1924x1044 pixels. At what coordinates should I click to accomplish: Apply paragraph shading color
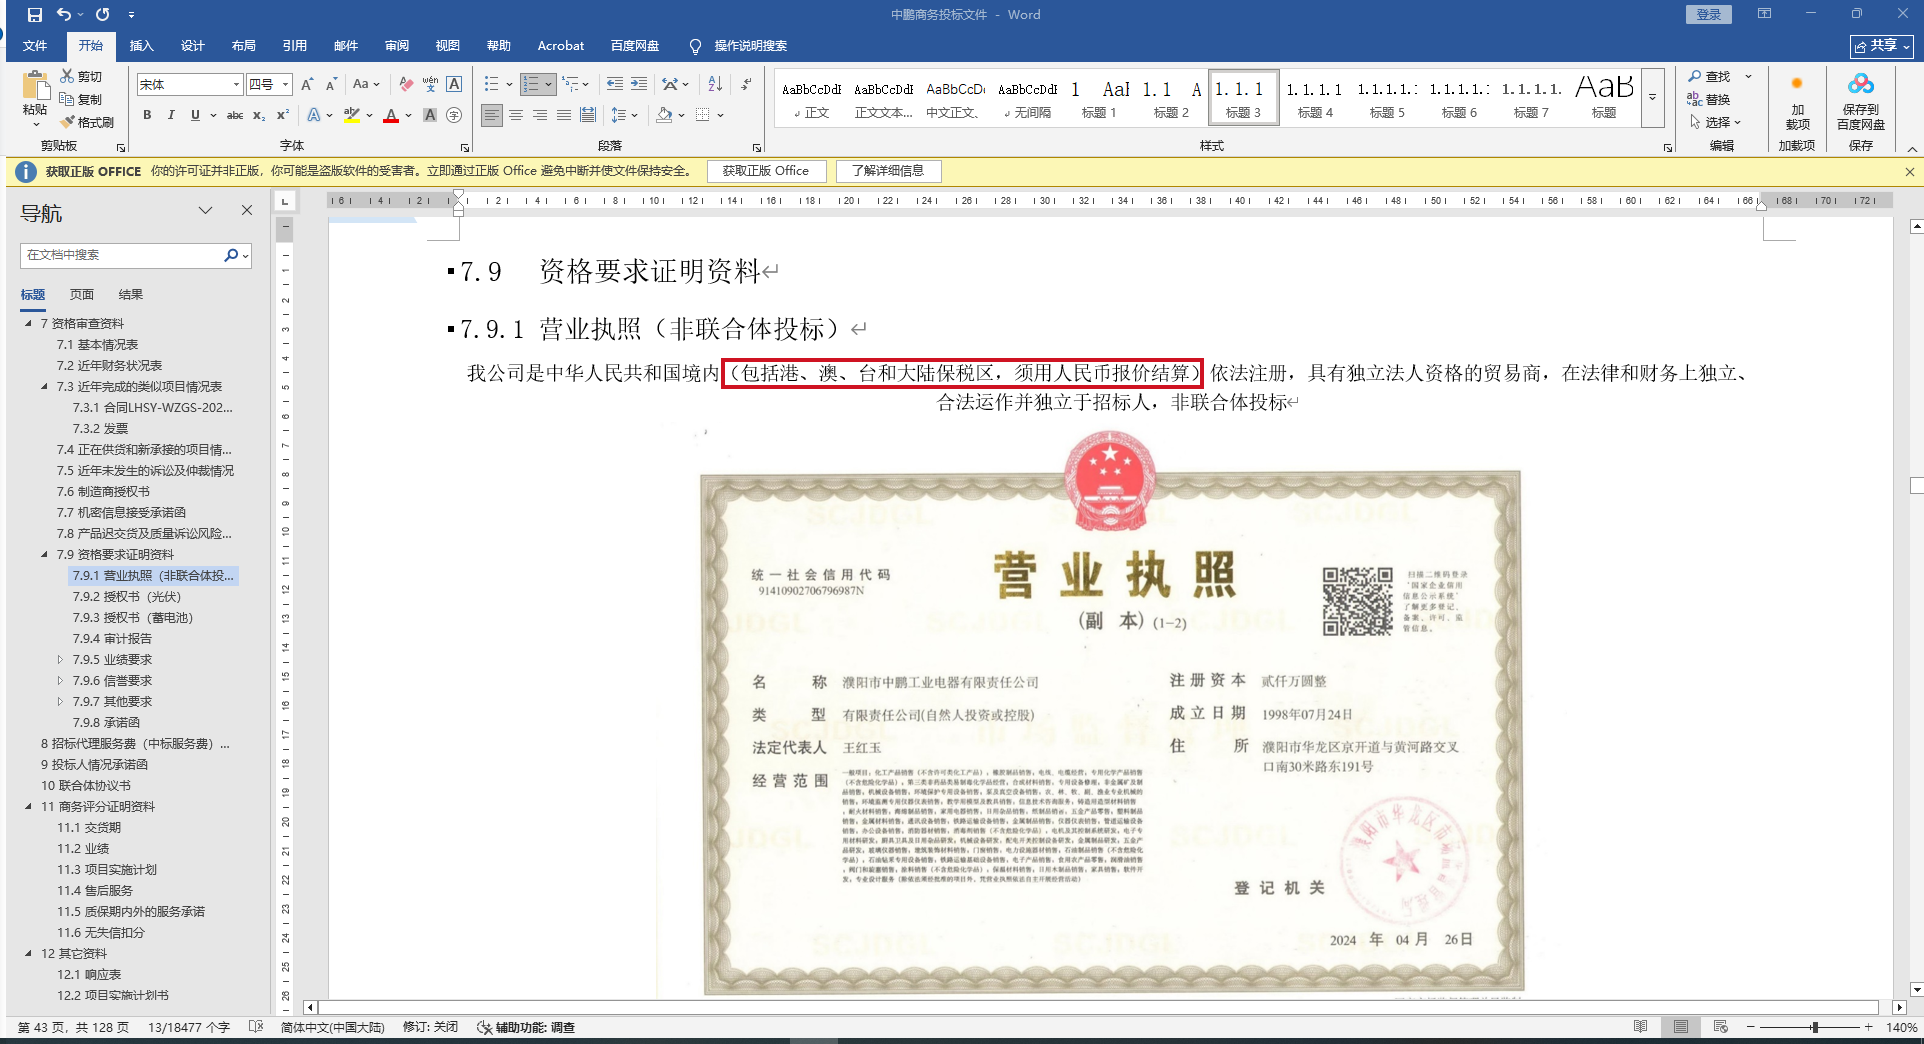[x=664, y=115]
